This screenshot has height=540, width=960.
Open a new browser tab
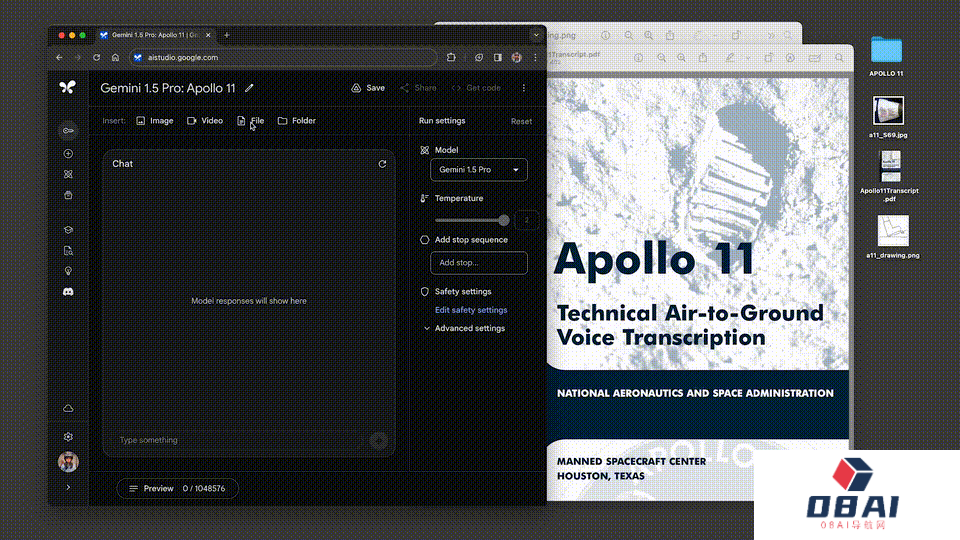coord(227,35)
